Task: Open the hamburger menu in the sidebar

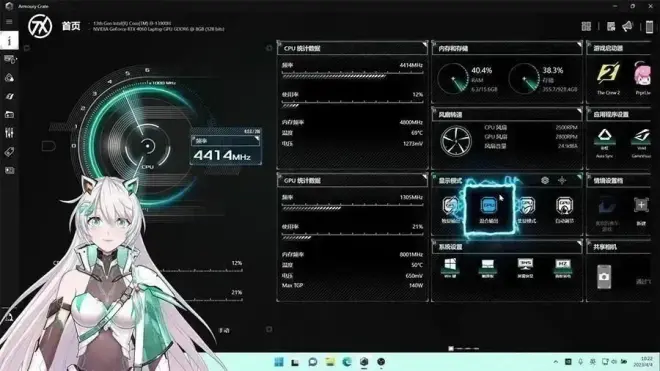Action: point(9,21)
